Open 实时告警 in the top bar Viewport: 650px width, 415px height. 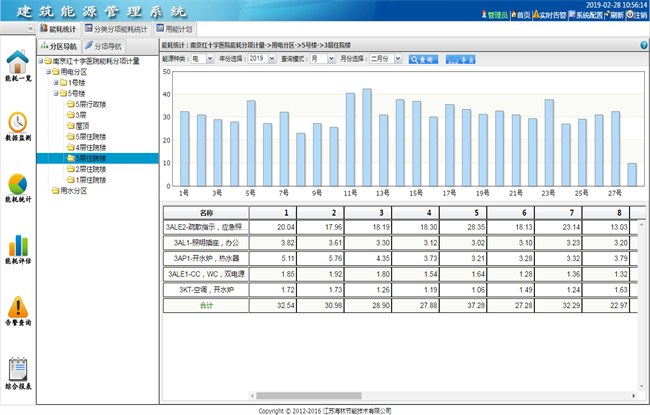point(550,15)
